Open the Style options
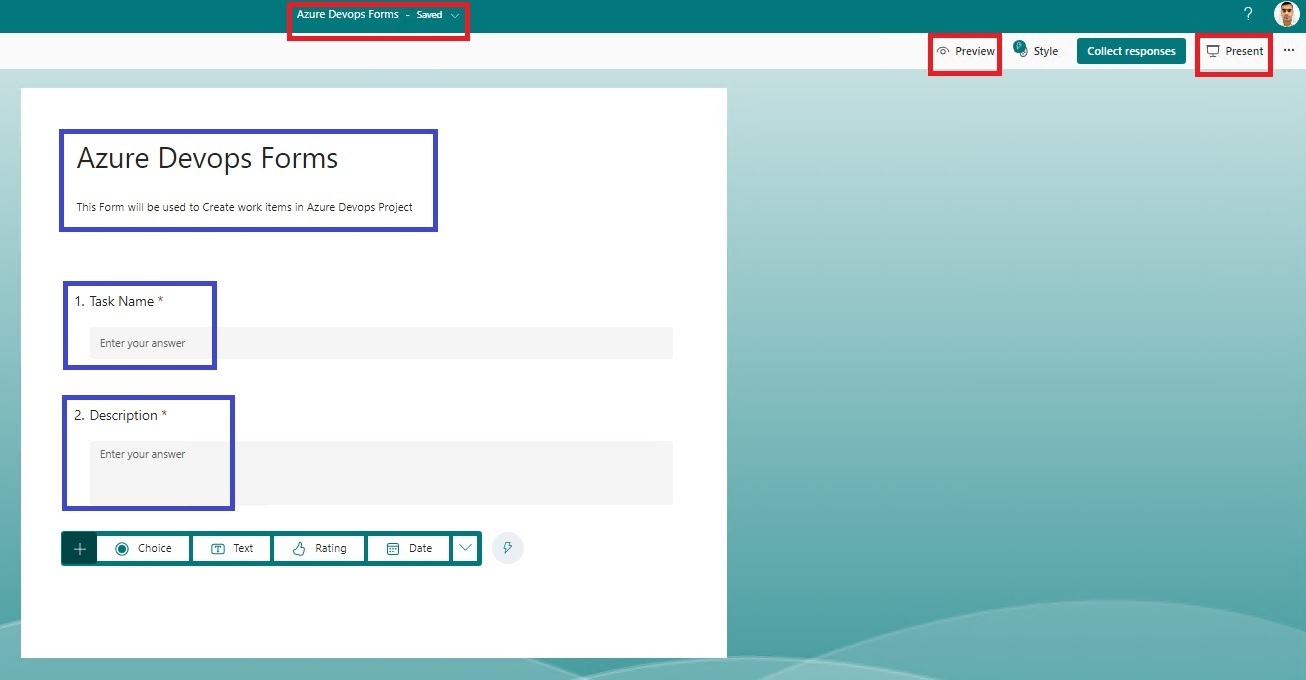The width and height of the screenshot is (1306, 680). point(1036,51)
